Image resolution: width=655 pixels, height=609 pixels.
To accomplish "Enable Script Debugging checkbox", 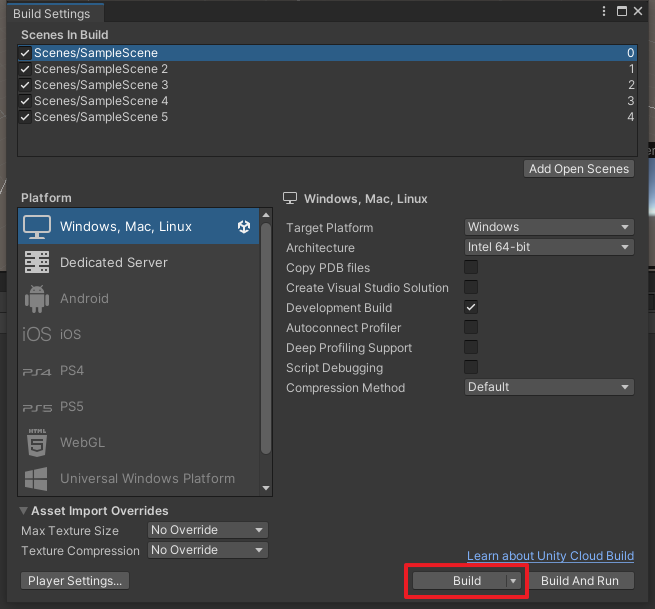I will coord(471,368).
